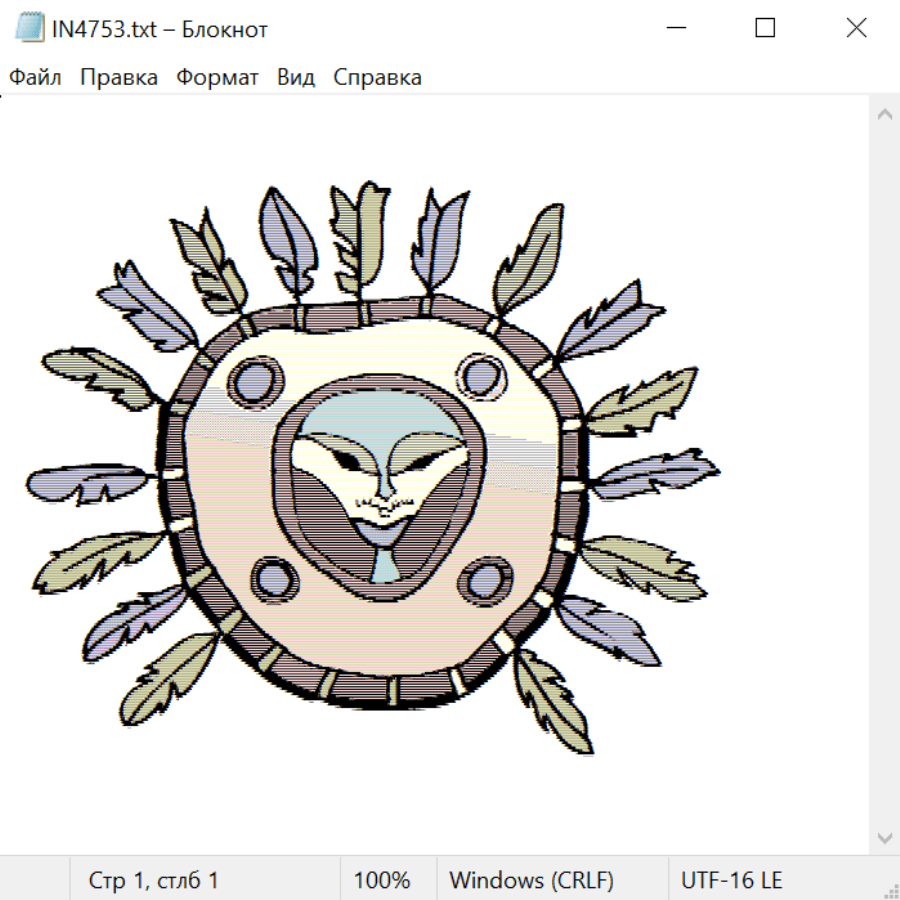Open the Справка menu
The width and height of the screenshot is (900, 900).
(377, 78)
